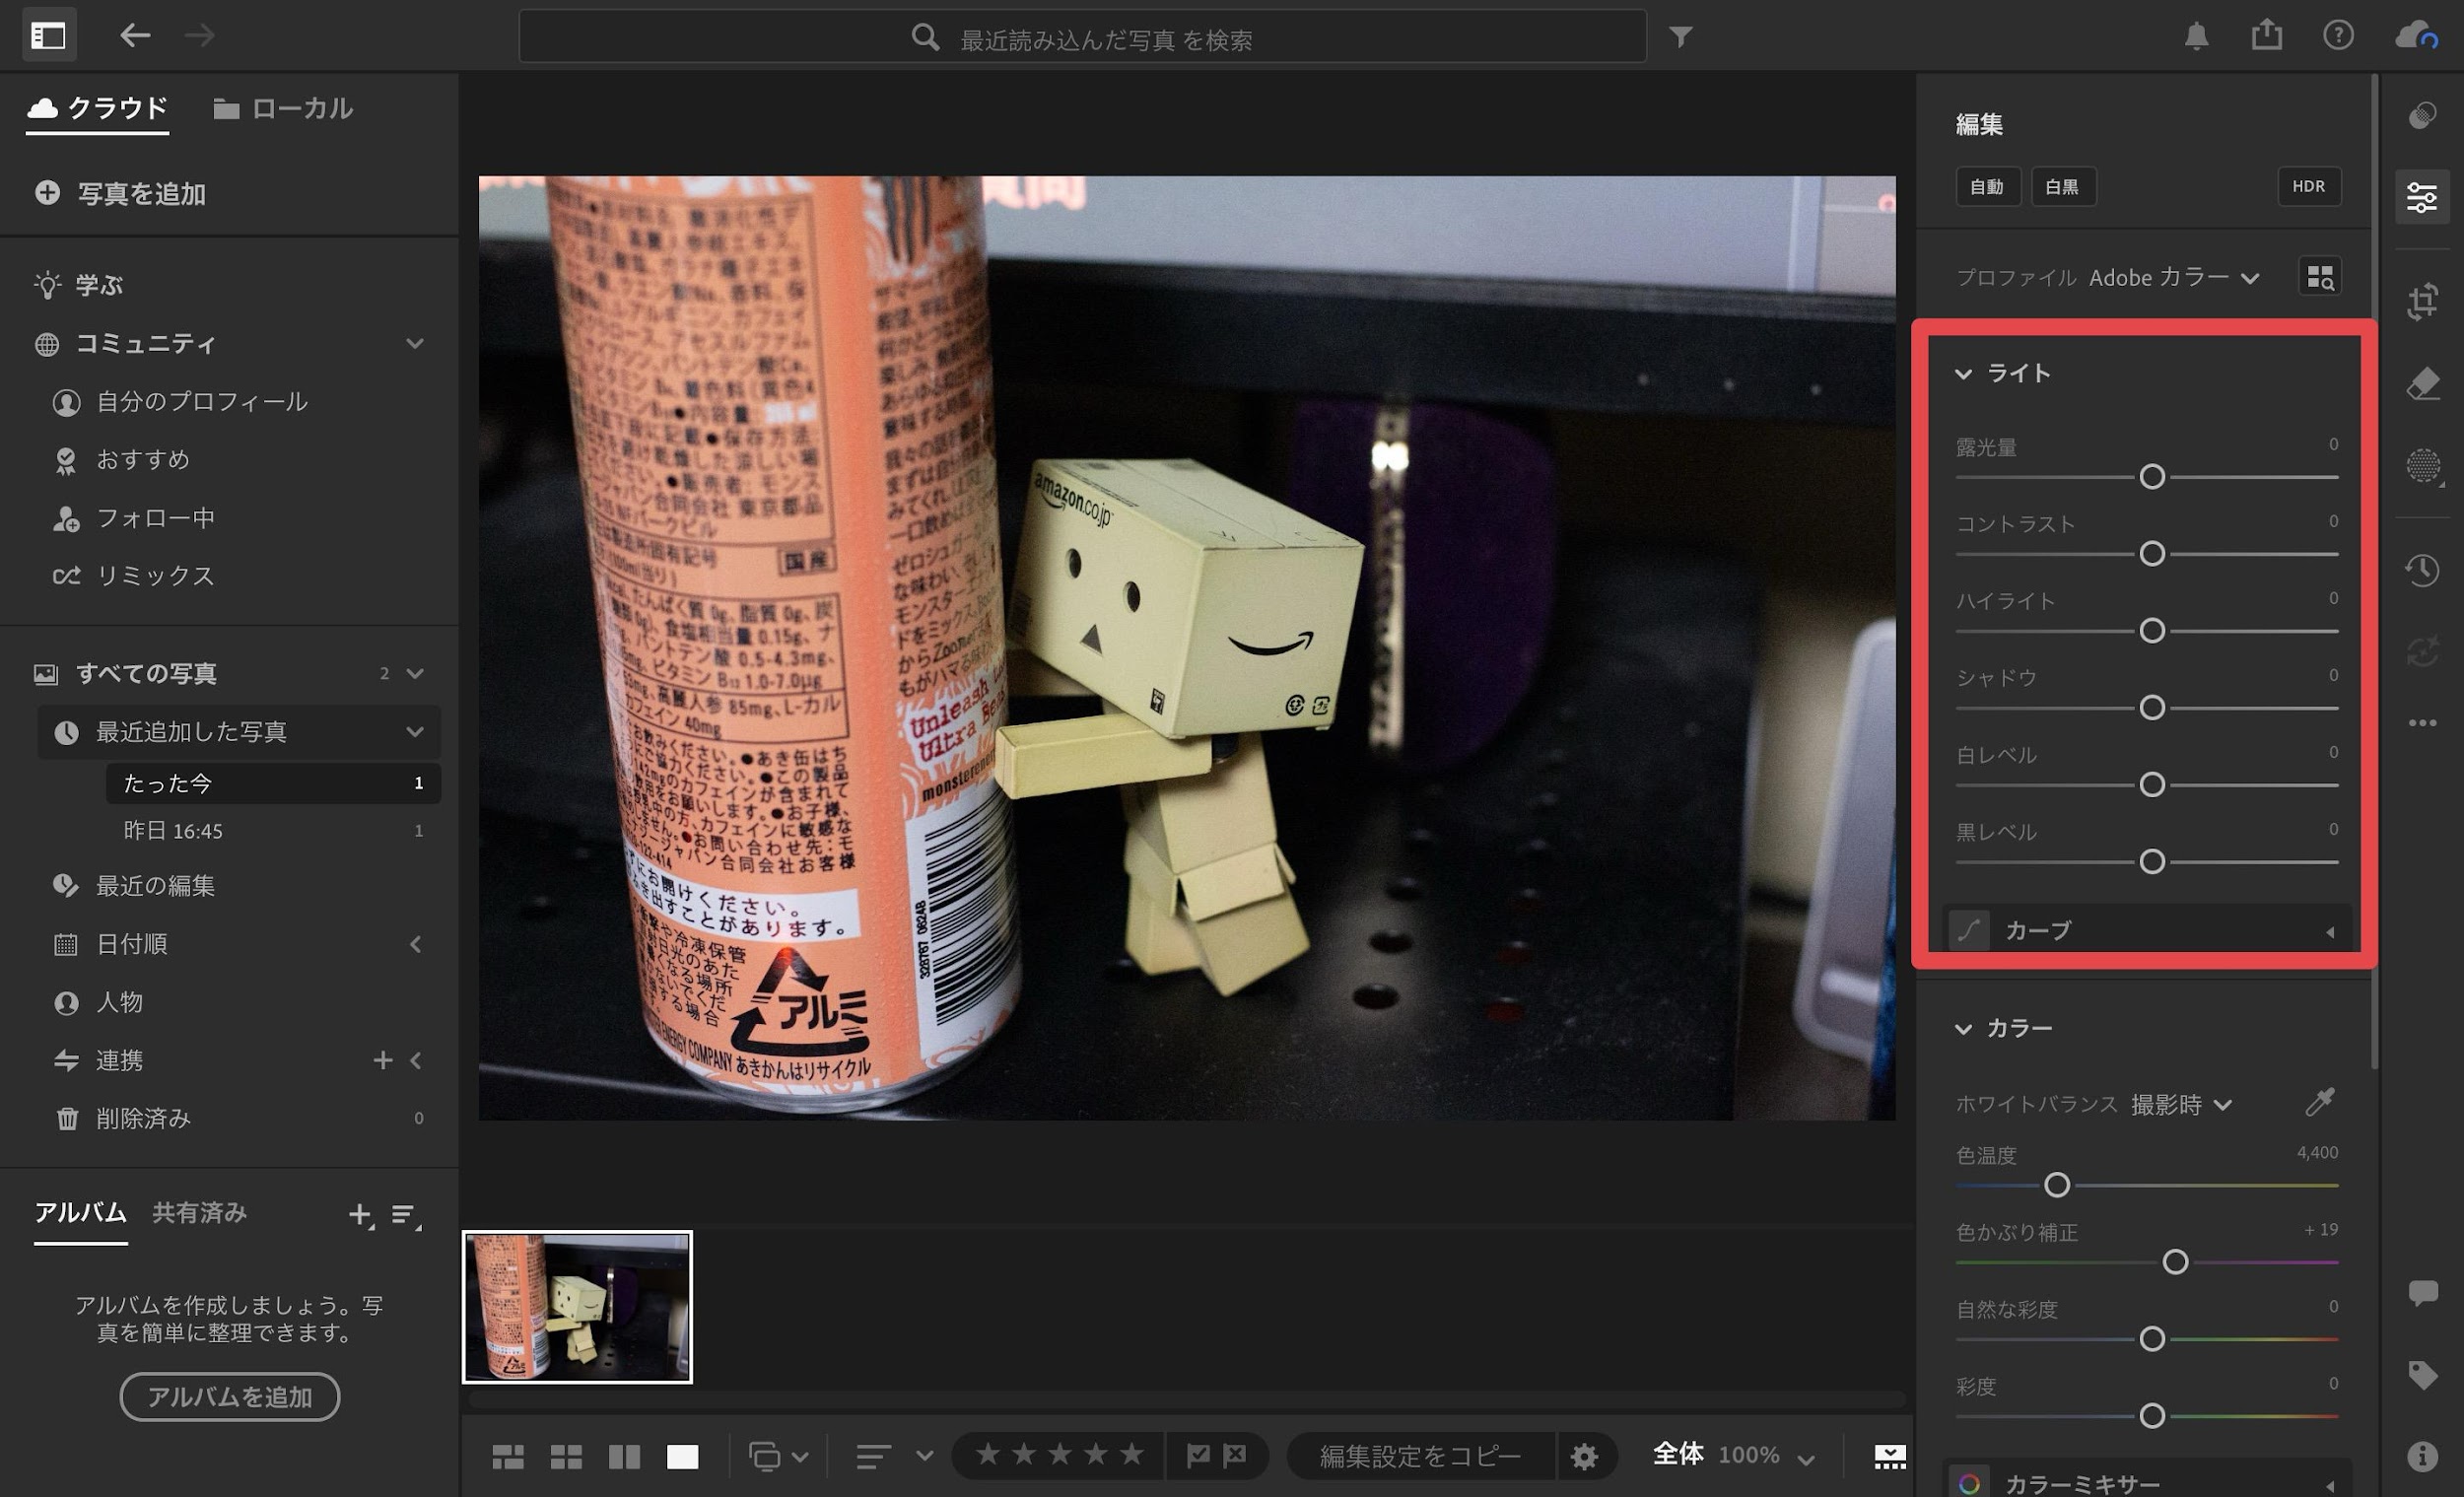The width and height of the screenshot is (2464, 1497).
Task: Go back with the left arrow
Action: [x=135, y=36]
